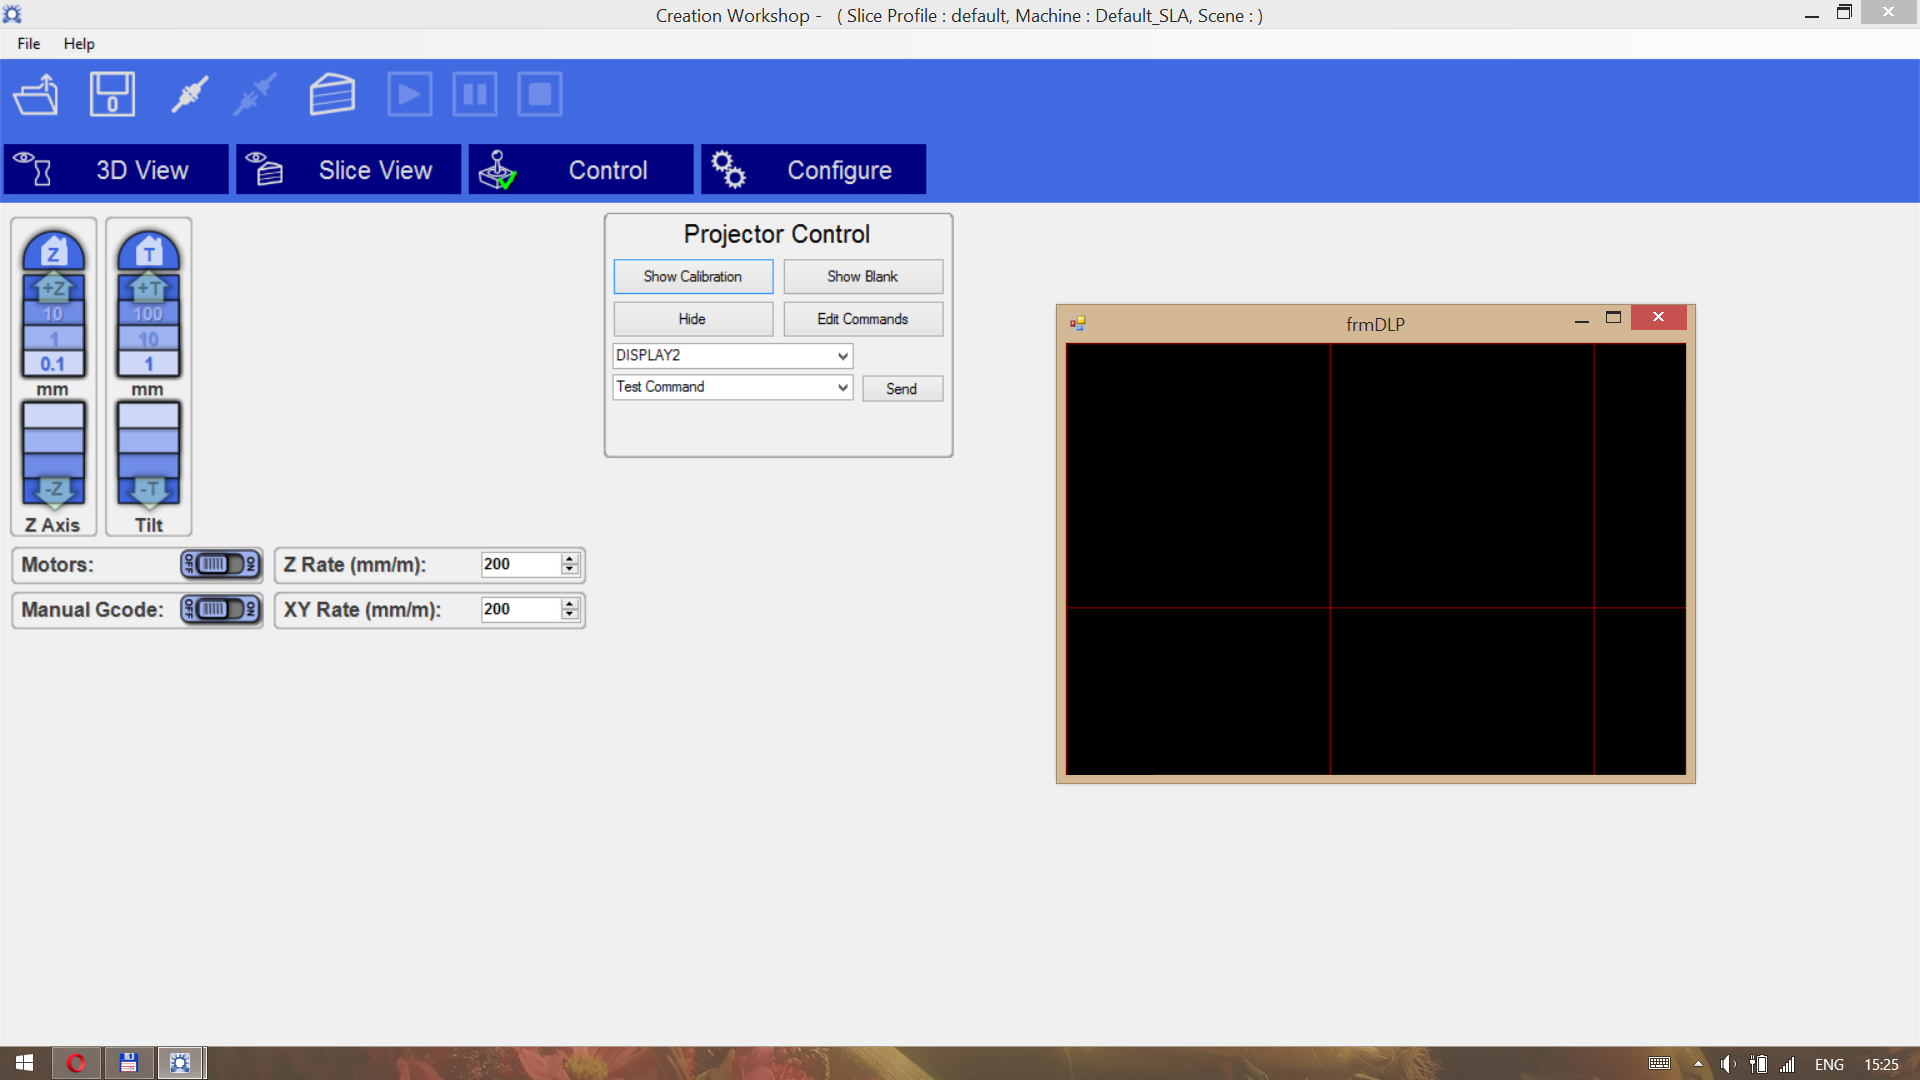Click the Connect plug icon
Screen dimensions: 1920x1080
pyautogui.click(x=189, y=95)
